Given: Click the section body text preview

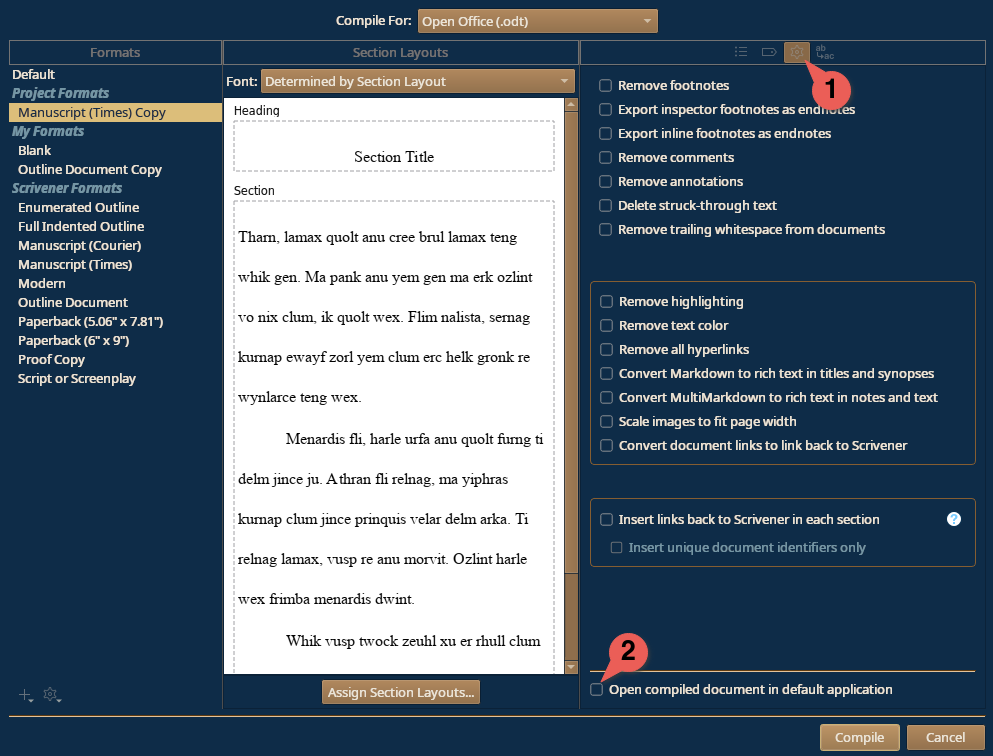Looking at the screenshot, I should tap(394, 437).
